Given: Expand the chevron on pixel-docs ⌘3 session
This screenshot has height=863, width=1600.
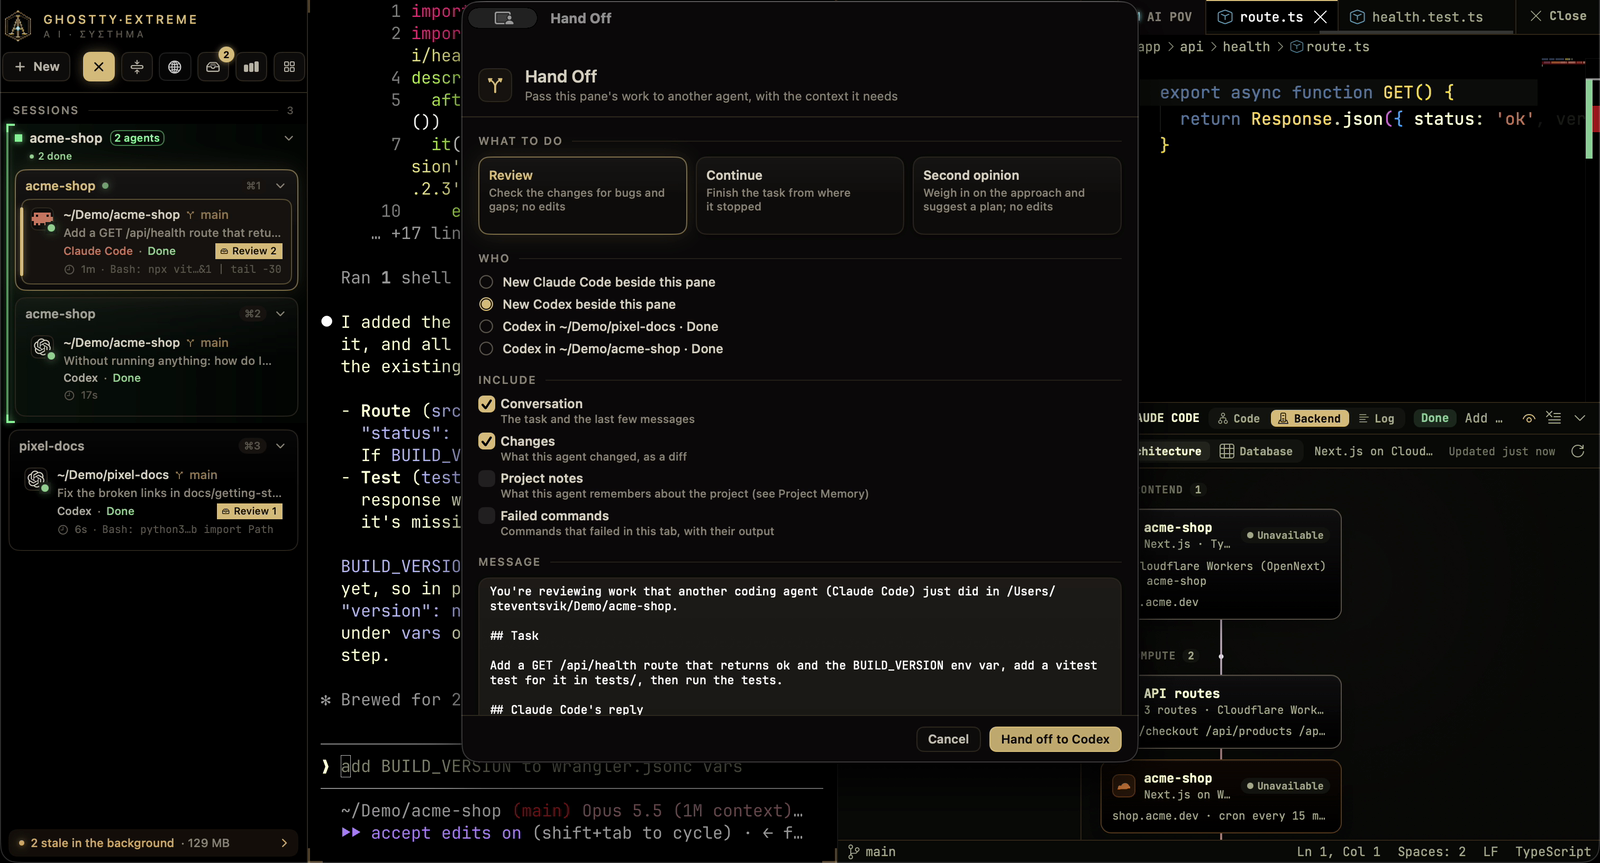Looking at the screenshot, I should pos(281,446).
